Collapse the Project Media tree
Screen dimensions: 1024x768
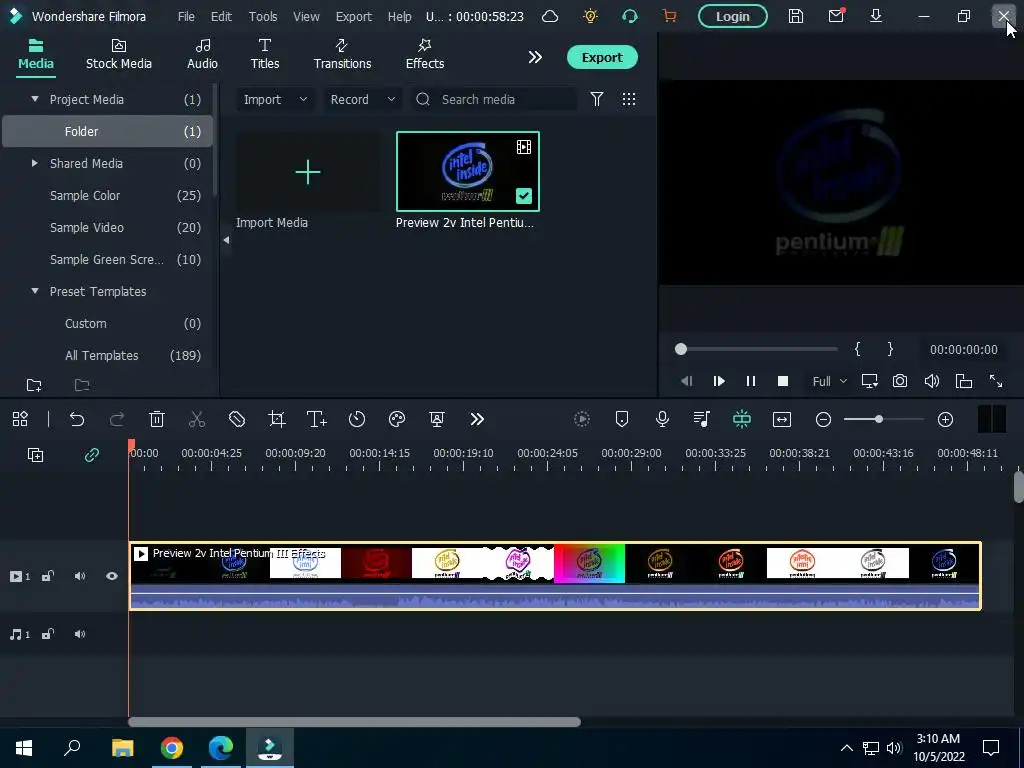35,99
